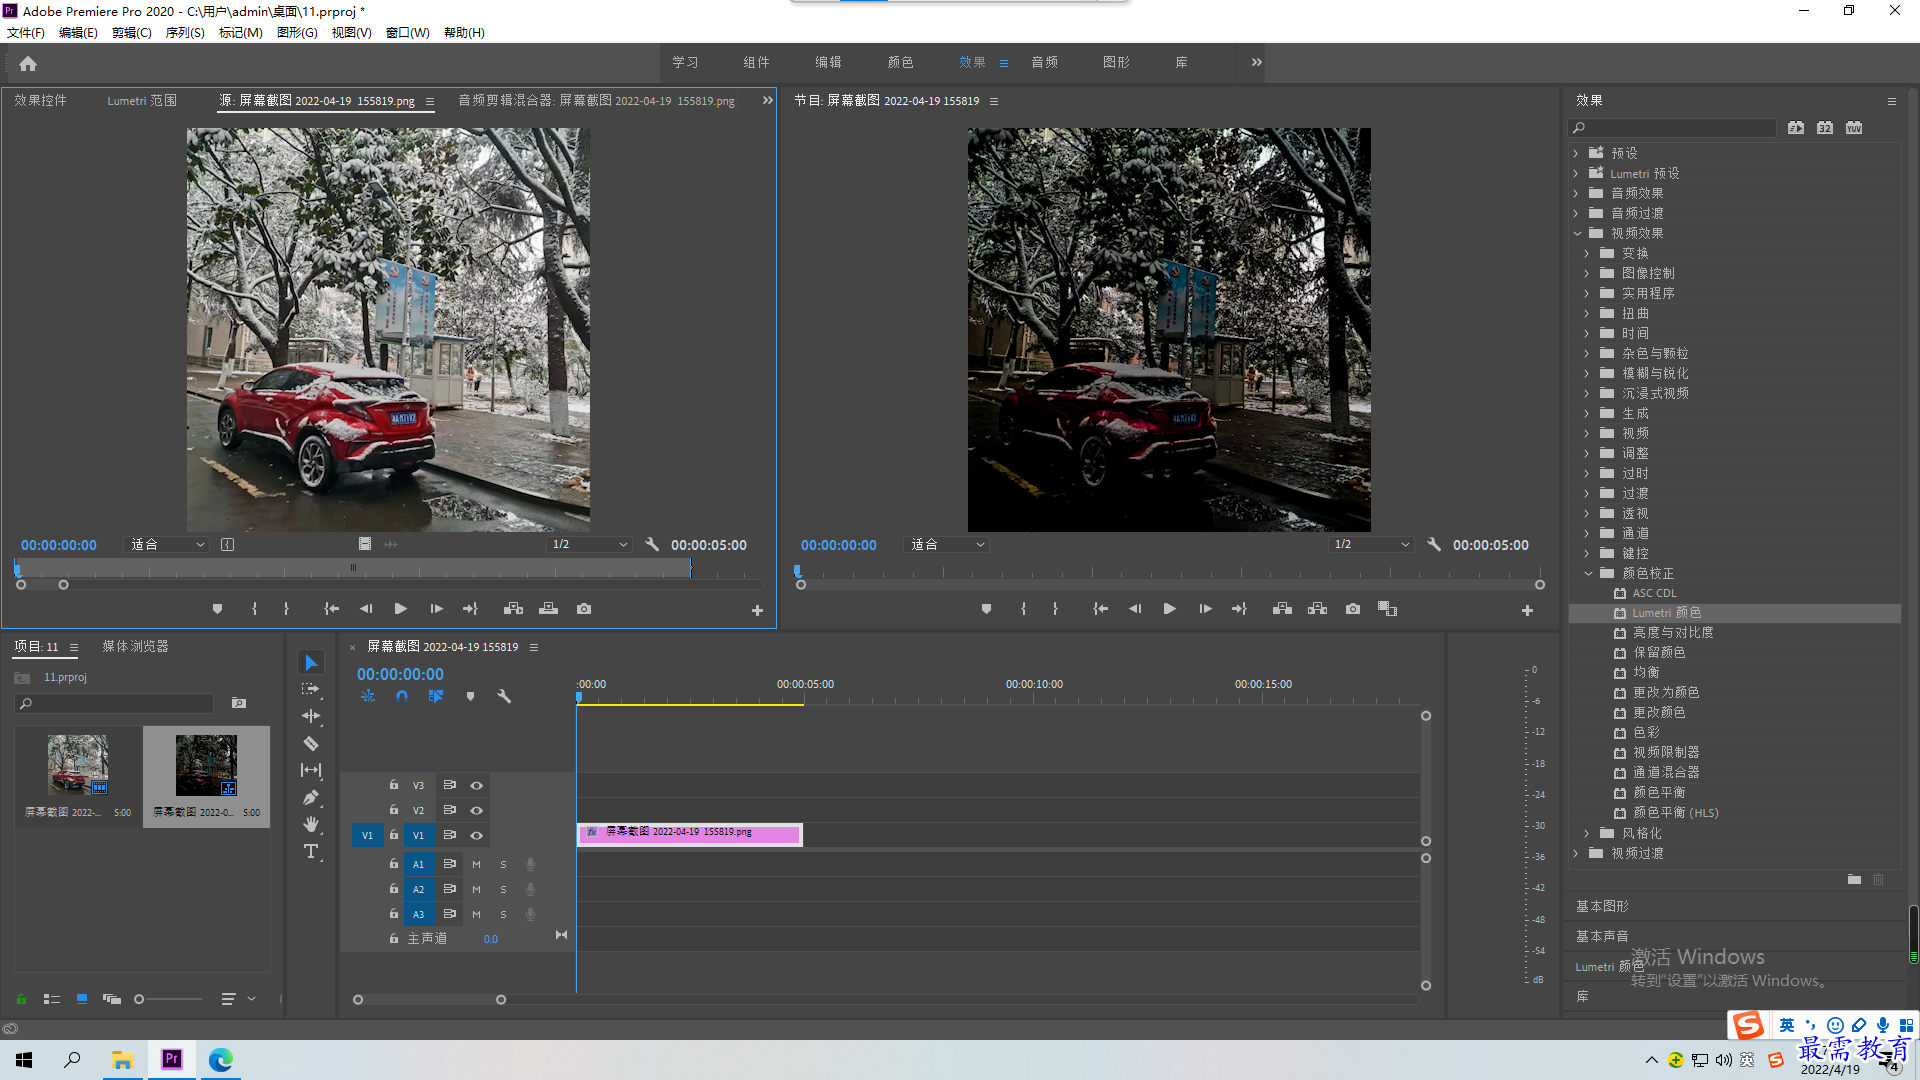
Task: Open Program monitor button editor plus
Action: tap(1527, 610)
